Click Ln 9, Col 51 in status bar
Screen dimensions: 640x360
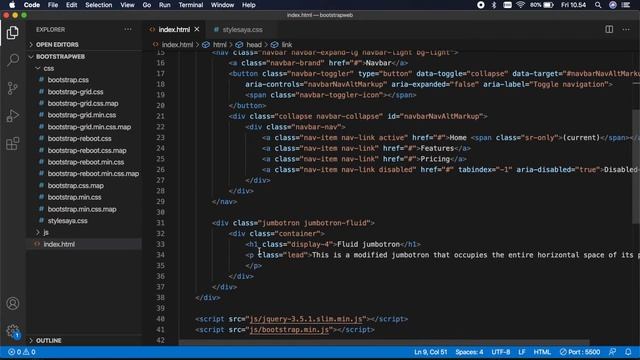[x=431, y=352]
